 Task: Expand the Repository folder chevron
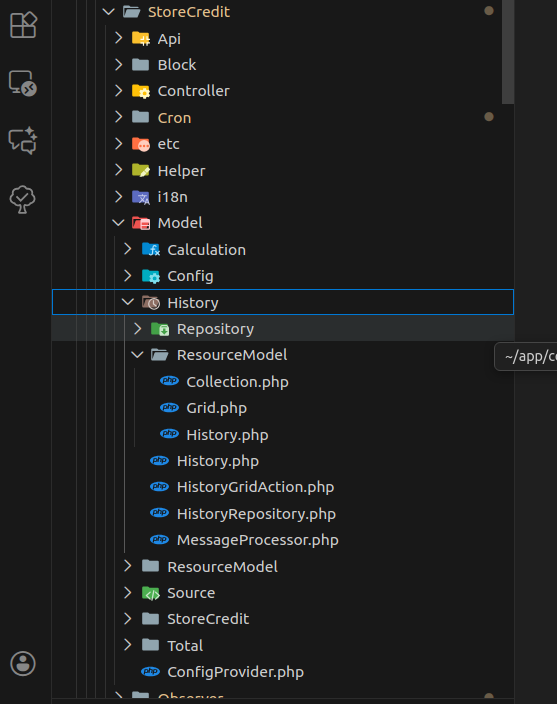(138, 329)
